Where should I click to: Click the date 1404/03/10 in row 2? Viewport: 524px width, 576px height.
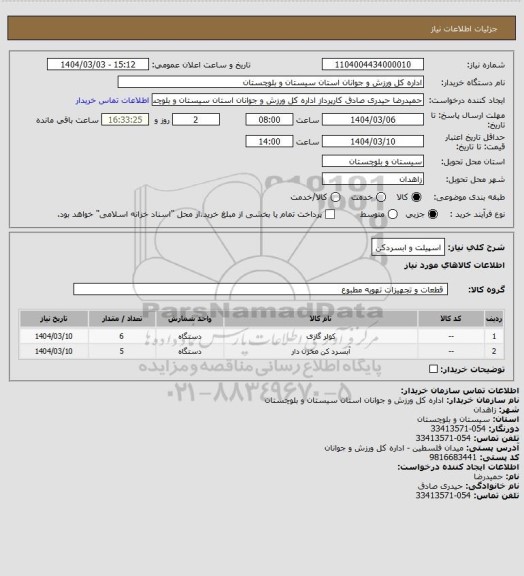tap(54, 352)
